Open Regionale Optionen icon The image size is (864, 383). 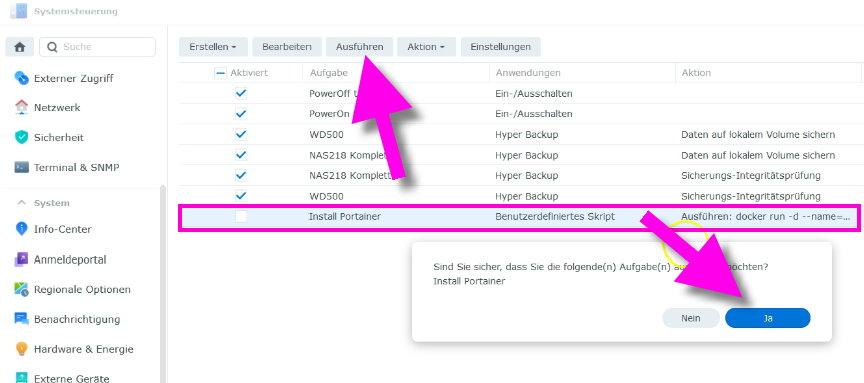click(21, 289)
